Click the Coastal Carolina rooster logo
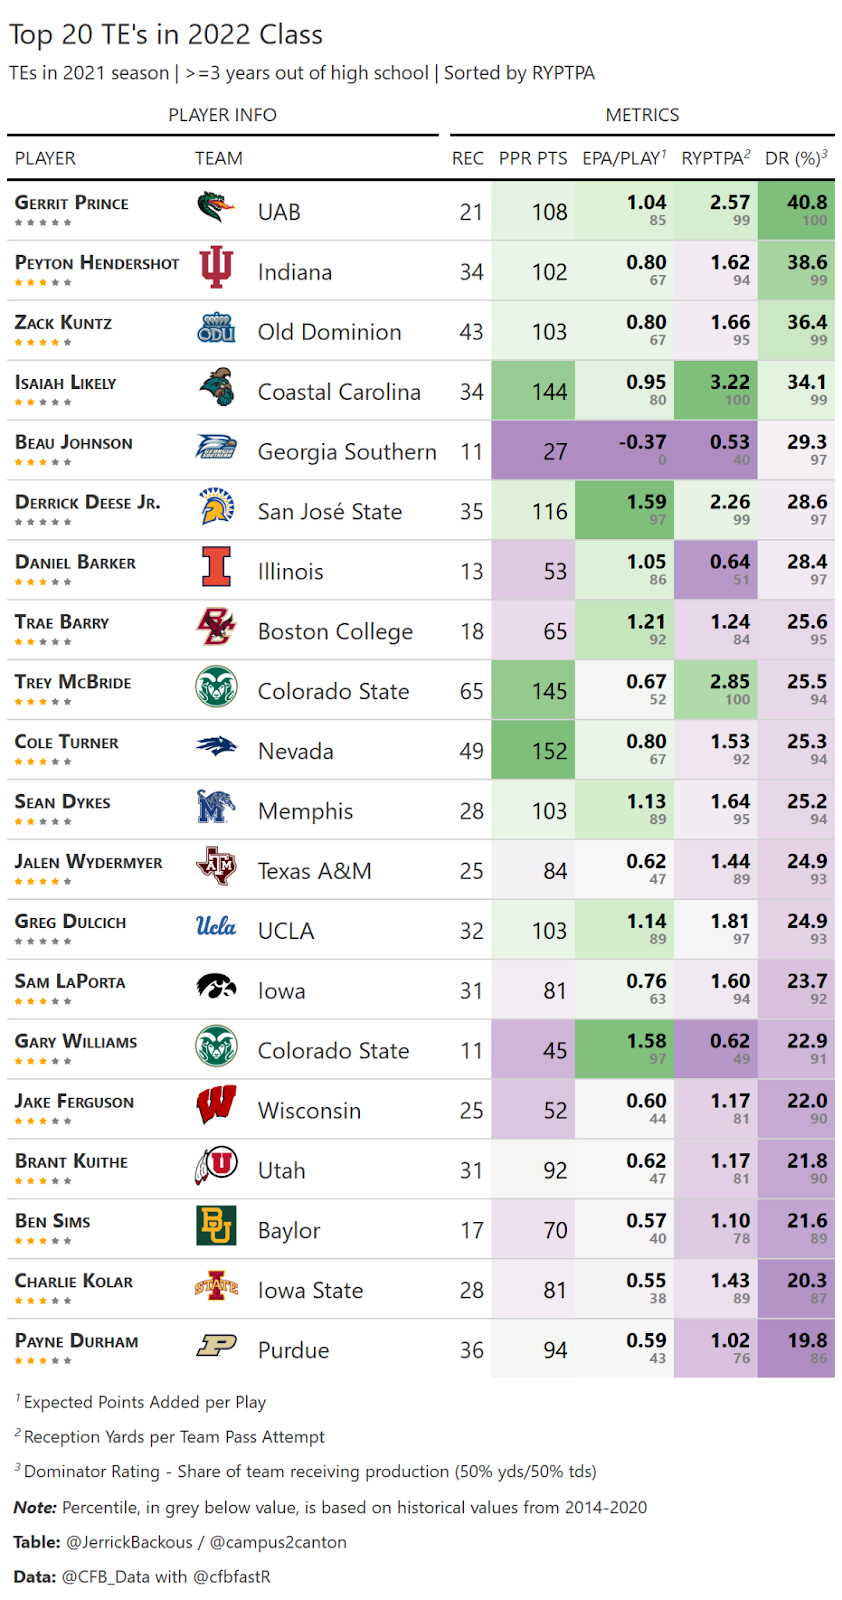 pos(216,387)
